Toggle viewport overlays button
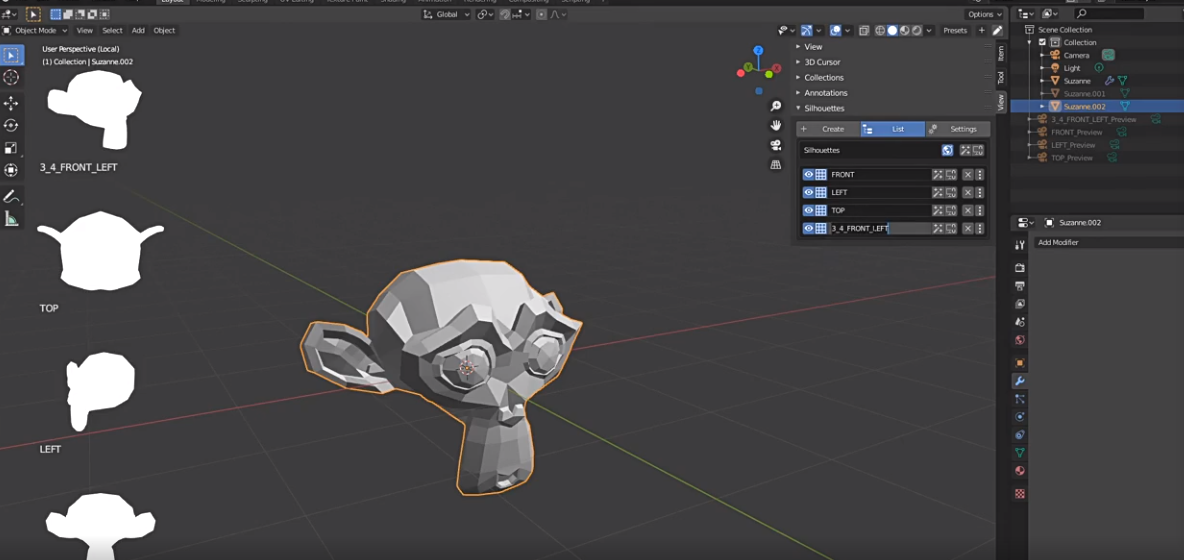This screenshot has height=560, width=1184. (x=835, y=30)
